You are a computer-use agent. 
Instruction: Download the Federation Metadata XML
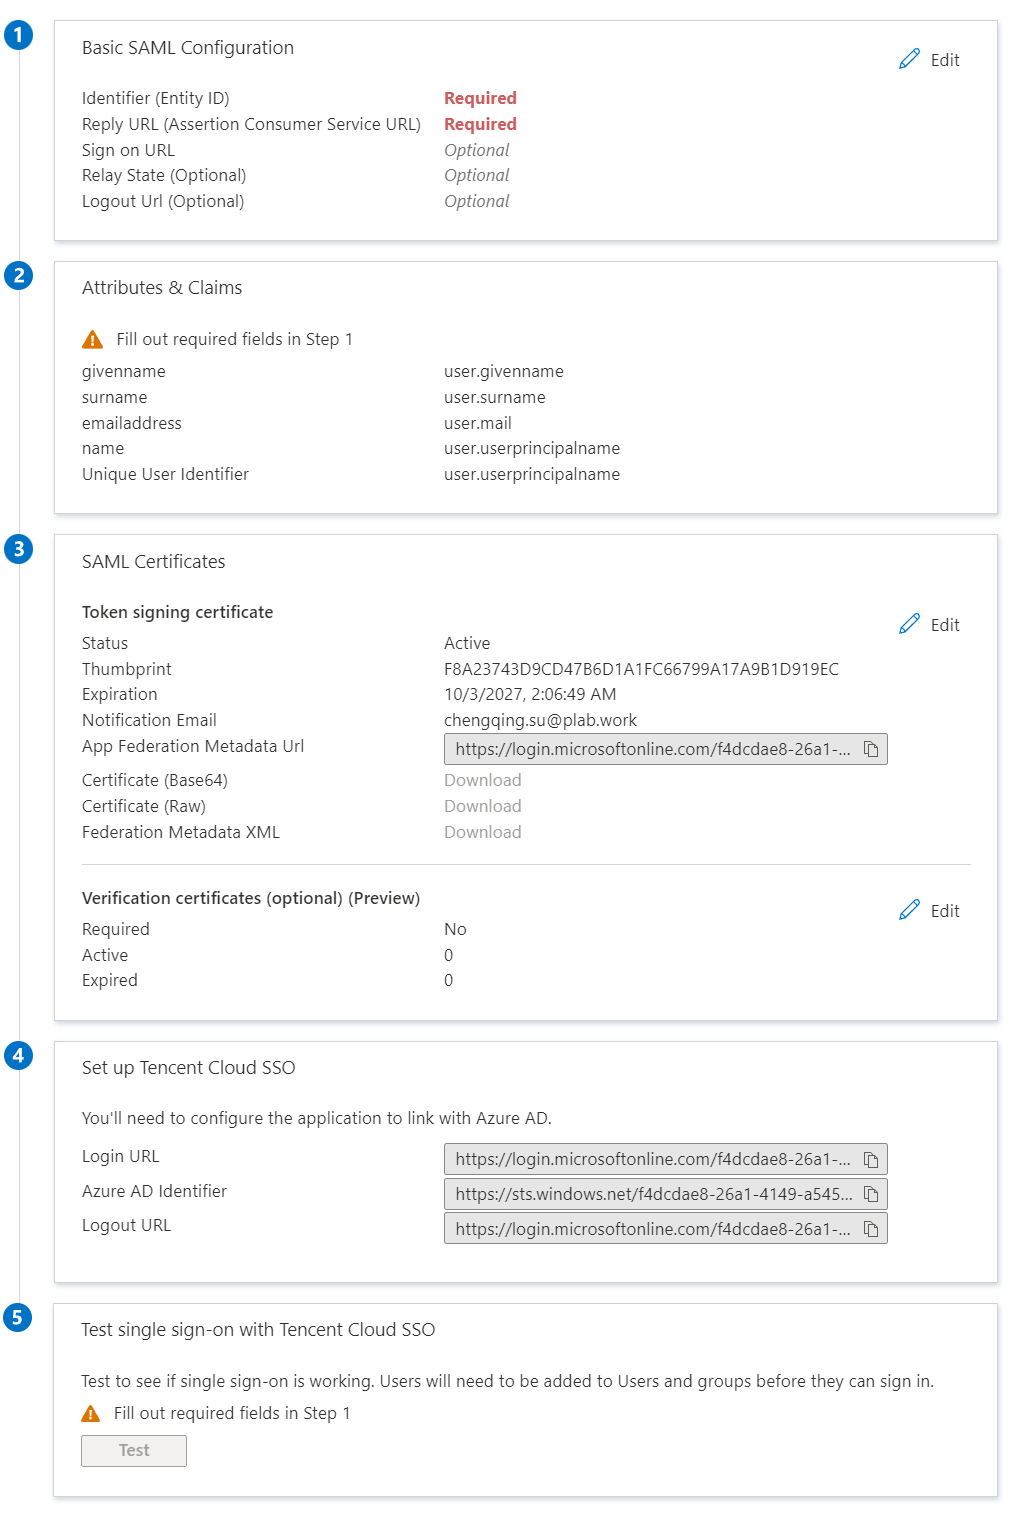point(483,831)
